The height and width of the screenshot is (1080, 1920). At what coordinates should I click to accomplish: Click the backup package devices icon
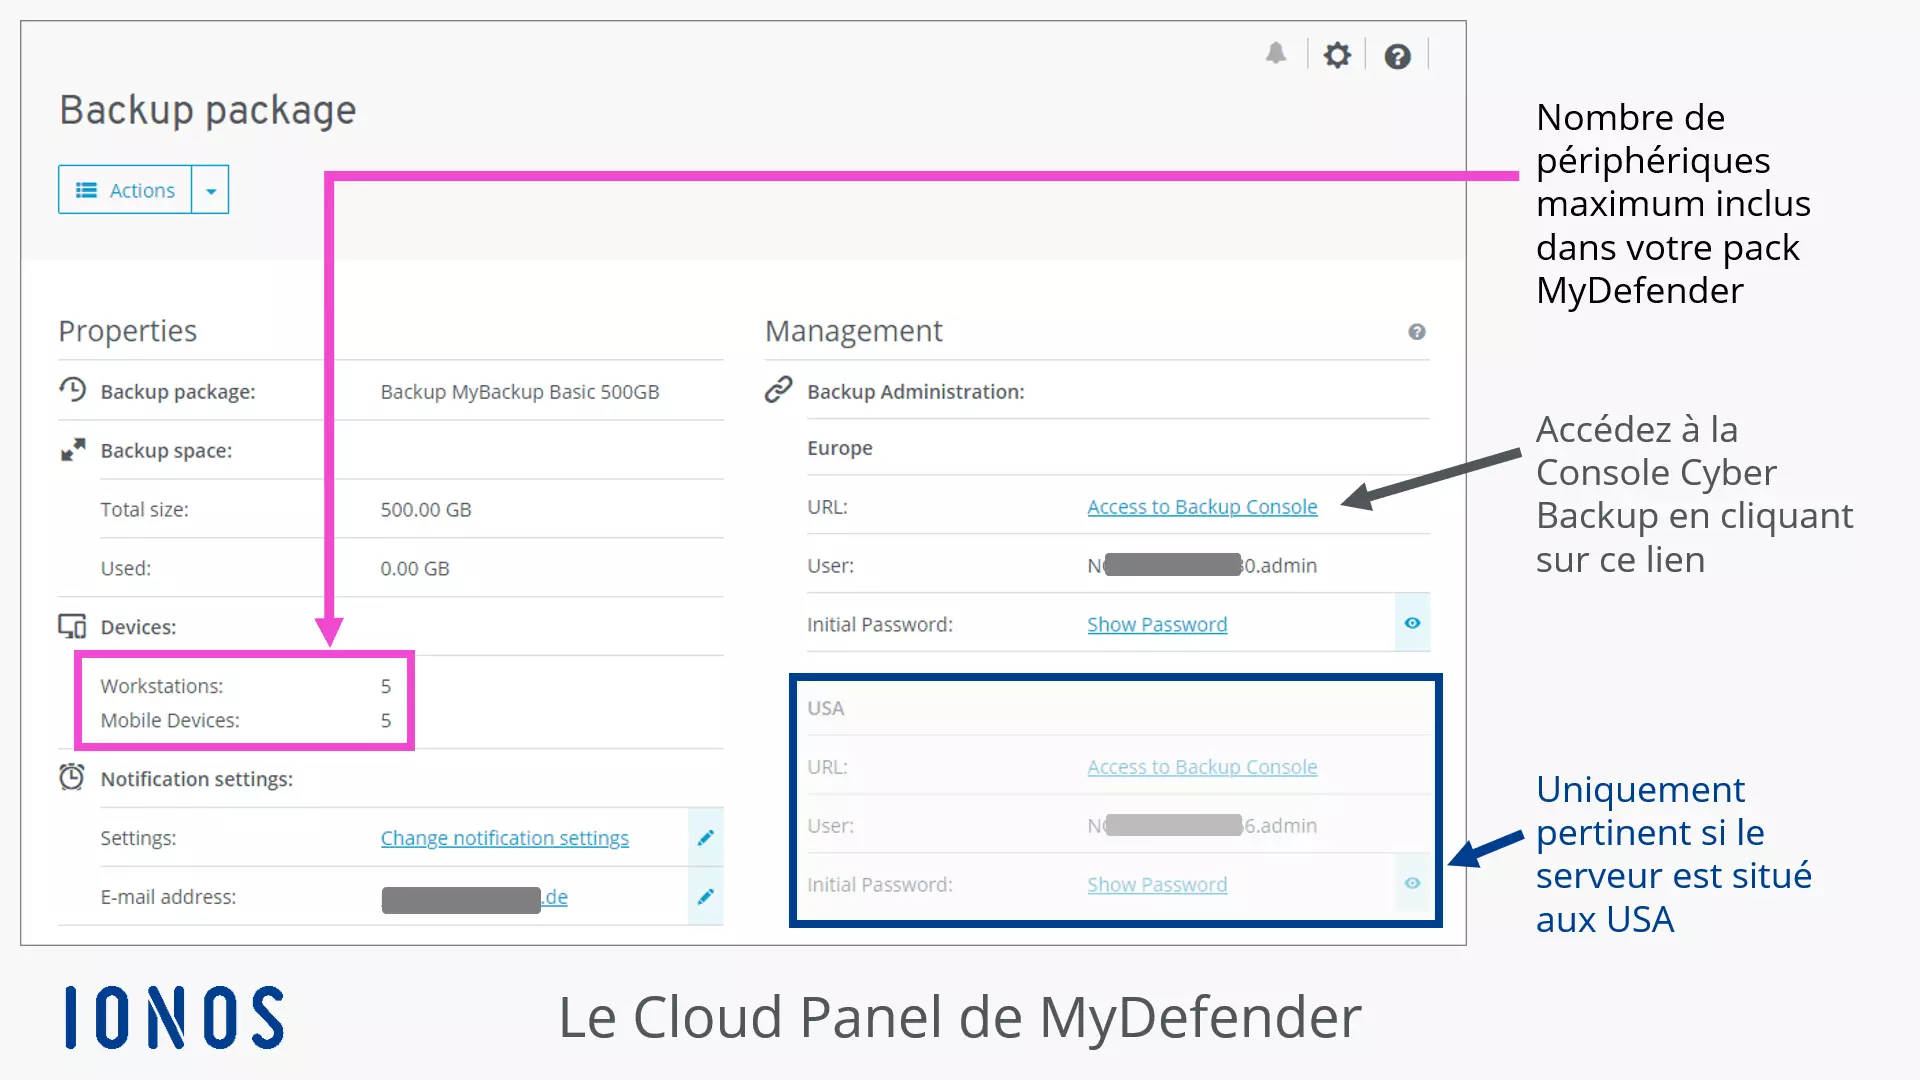point(71,626)
